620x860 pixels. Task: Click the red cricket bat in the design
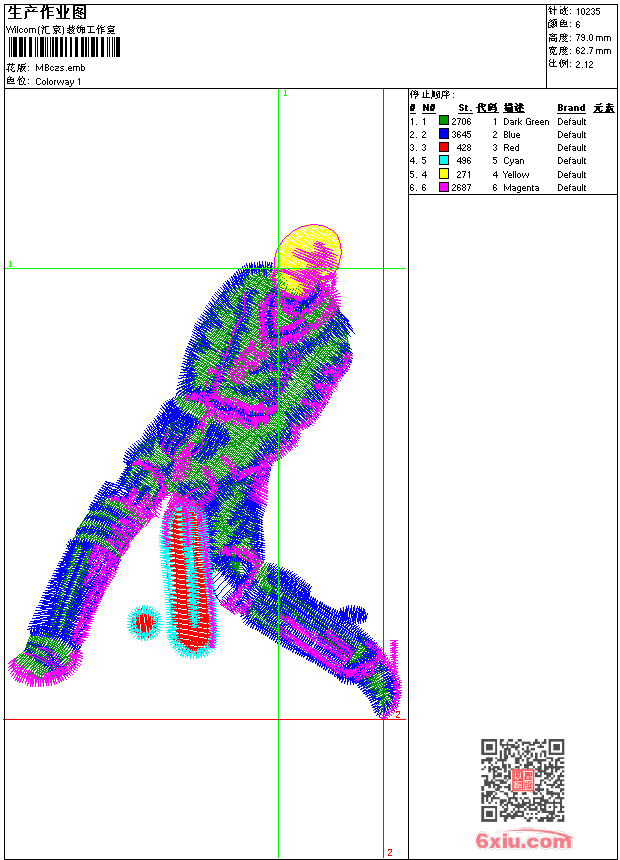tap(188, 575)
